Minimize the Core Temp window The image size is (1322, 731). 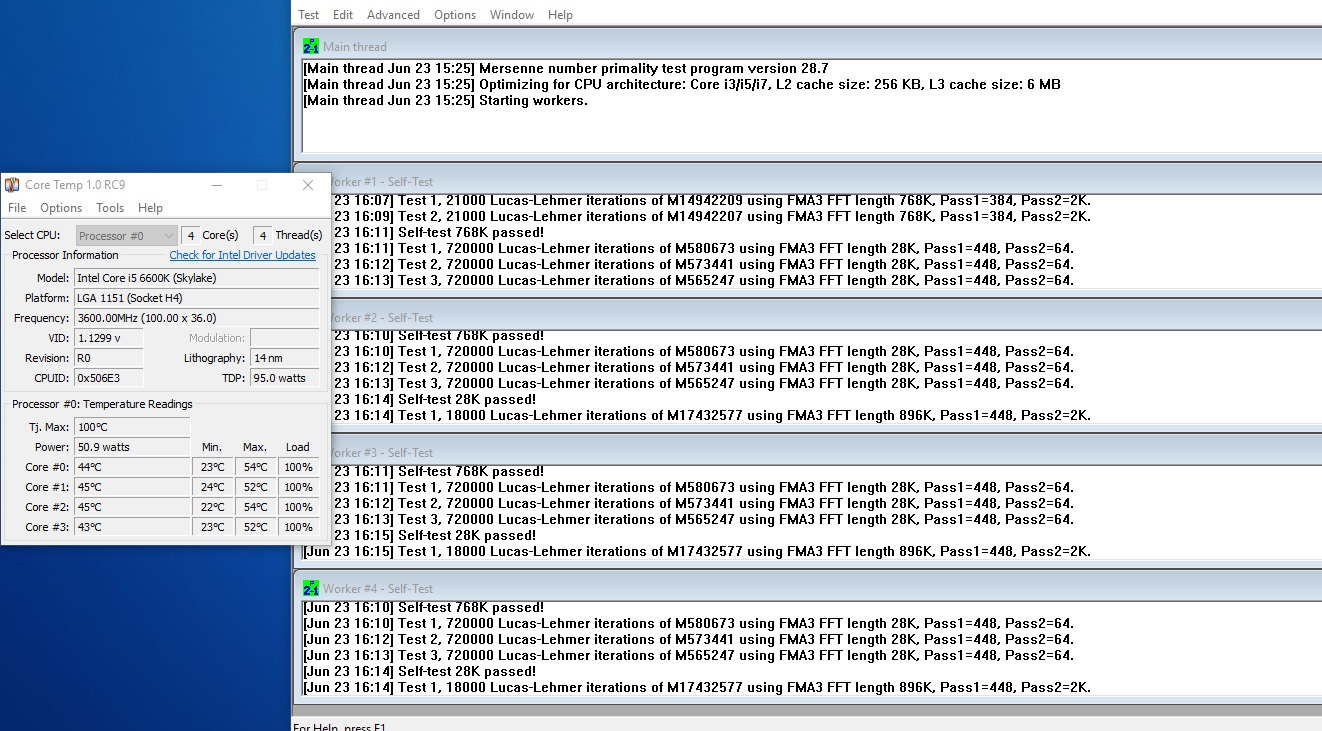[x=217, y=185]
